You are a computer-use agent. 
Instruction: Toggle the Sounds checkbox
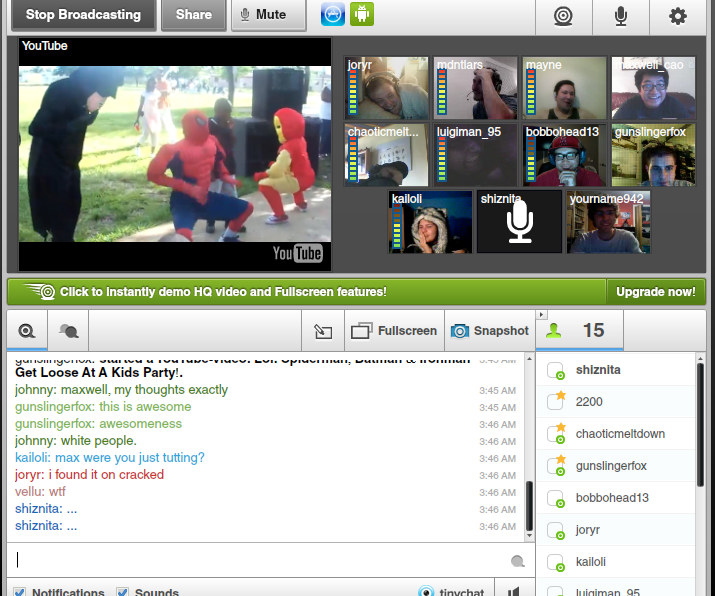pos(122,592)
